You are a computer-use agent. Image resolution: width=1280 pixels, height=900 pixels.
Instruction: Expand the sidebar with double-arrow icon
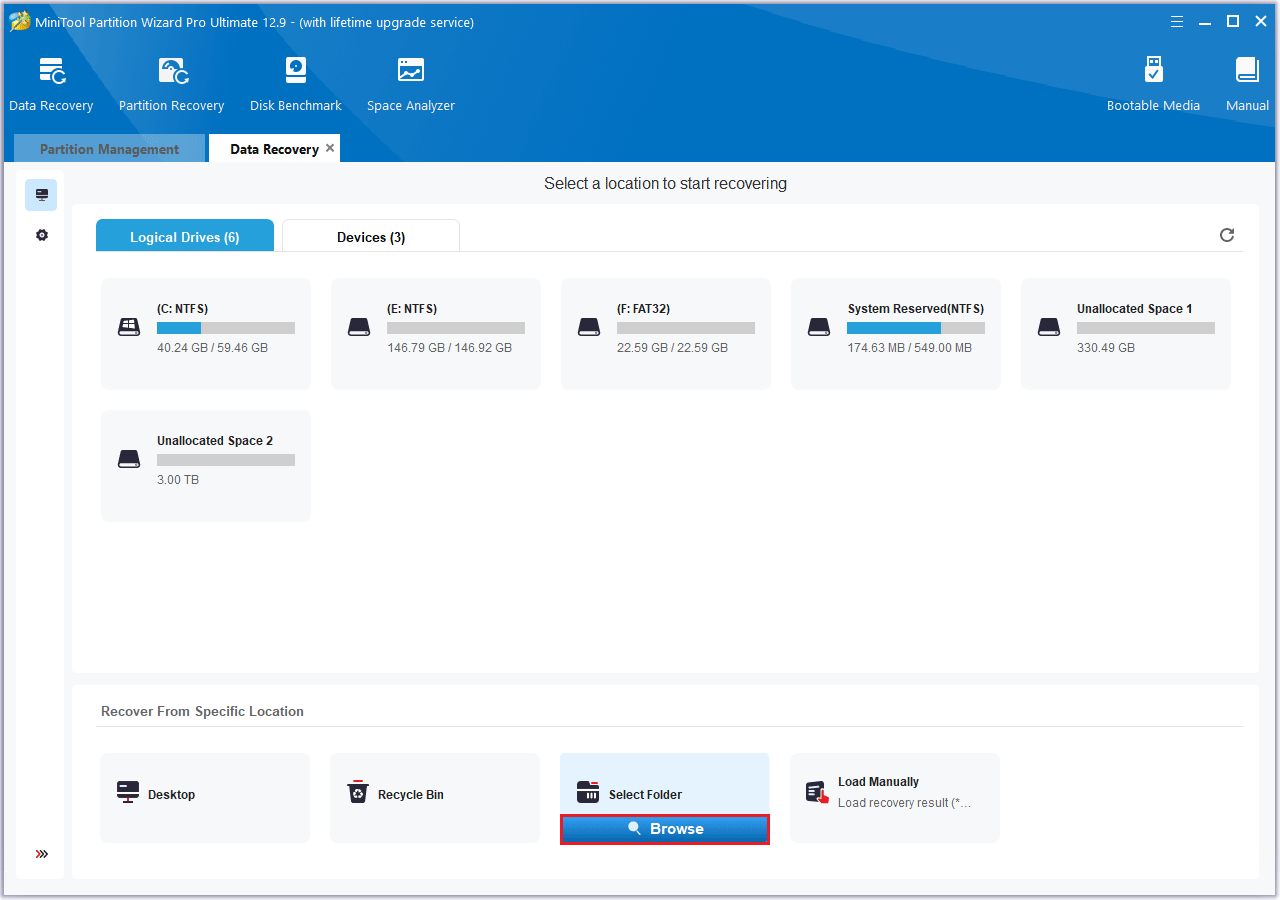coord(42,854)
